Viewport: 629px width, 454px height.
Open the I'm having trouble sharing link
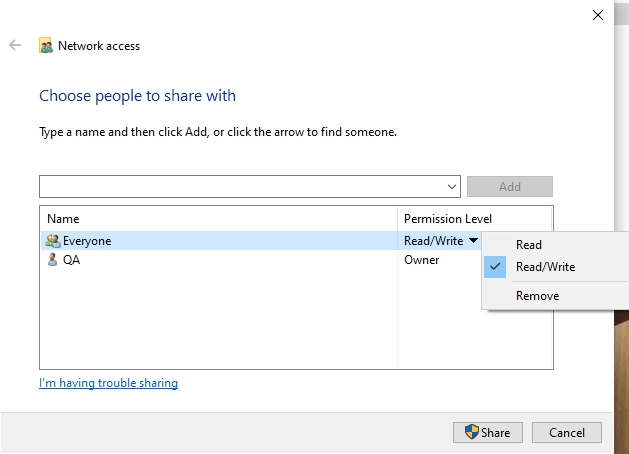[108, 383]
